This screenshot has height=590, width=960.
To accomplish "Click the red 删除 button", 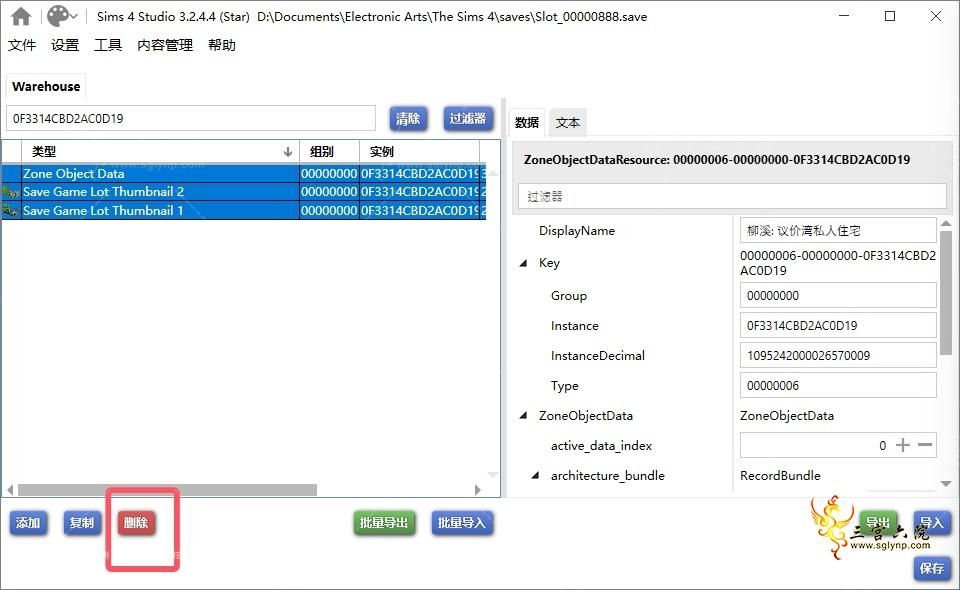I will coord(136,523).
